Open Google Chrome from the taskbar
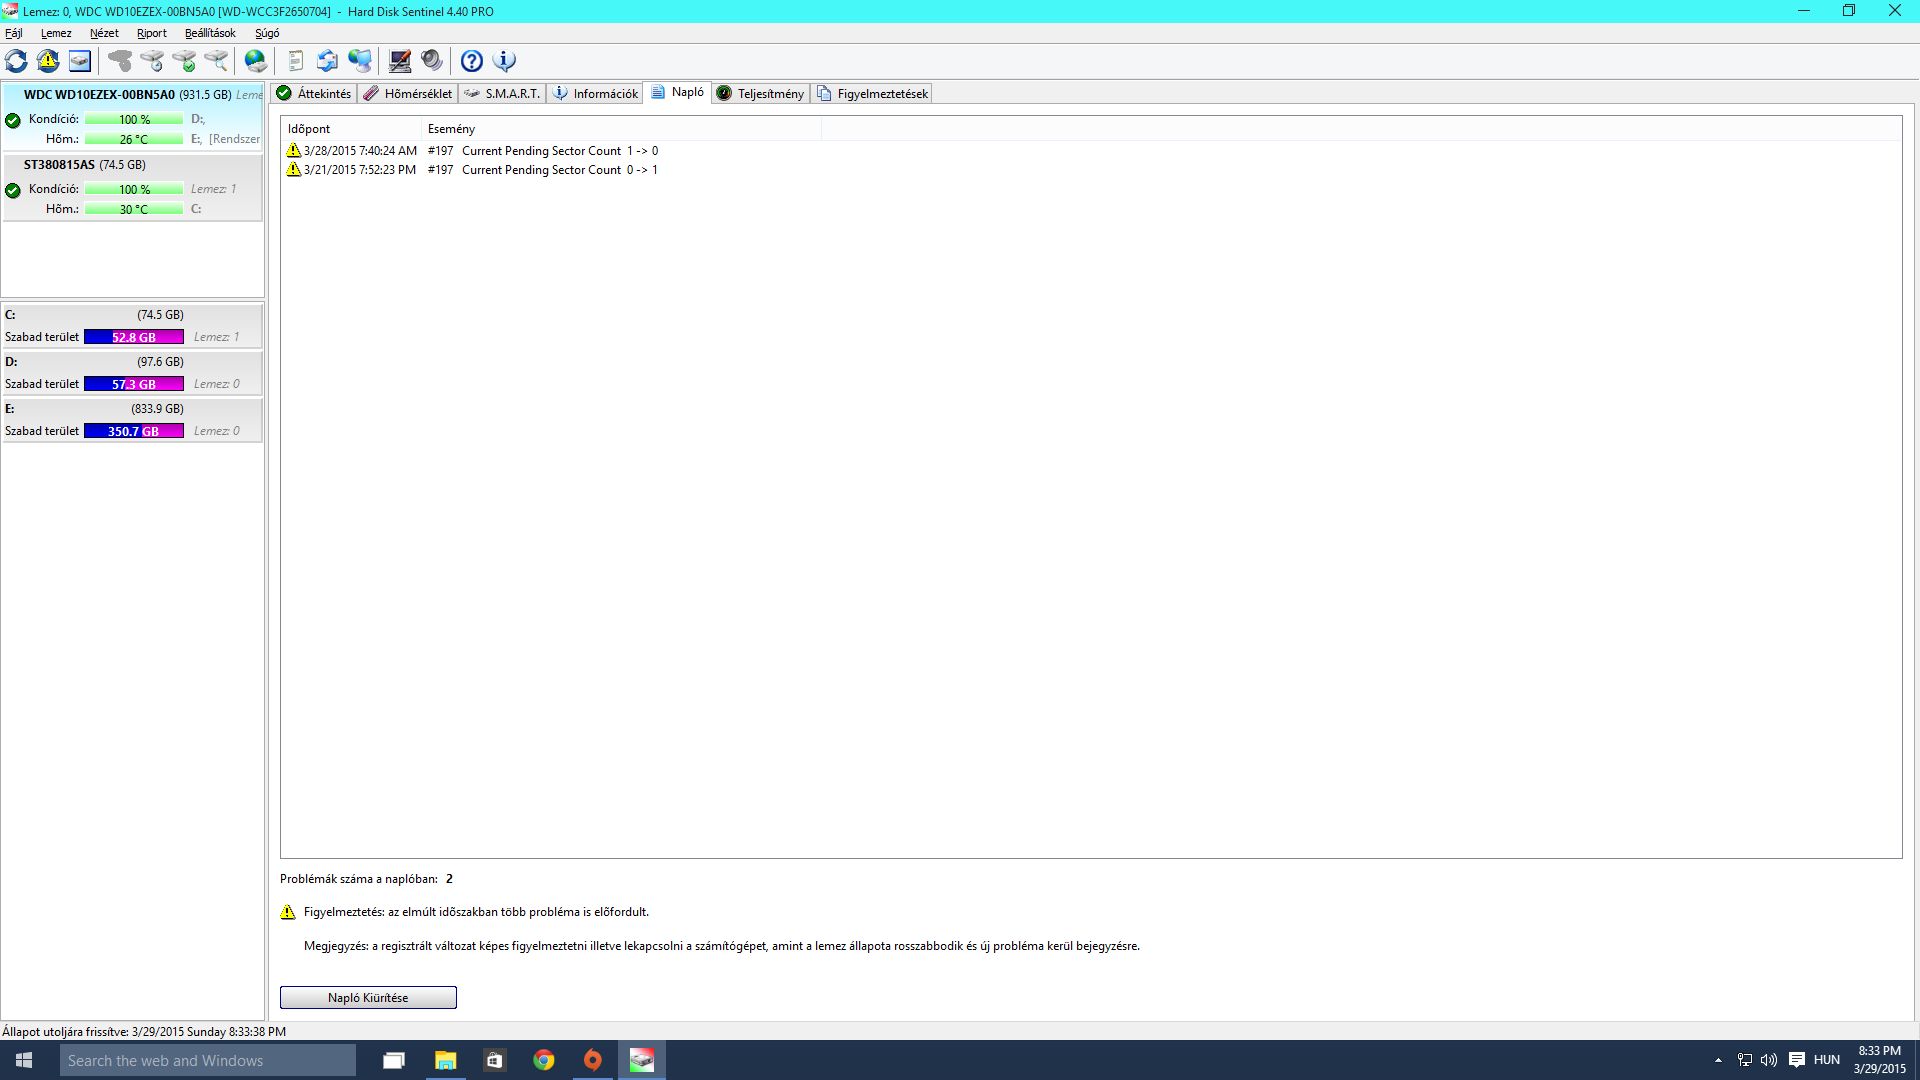Viewport: 1920px width, 1080px height. coord(544,1060)
